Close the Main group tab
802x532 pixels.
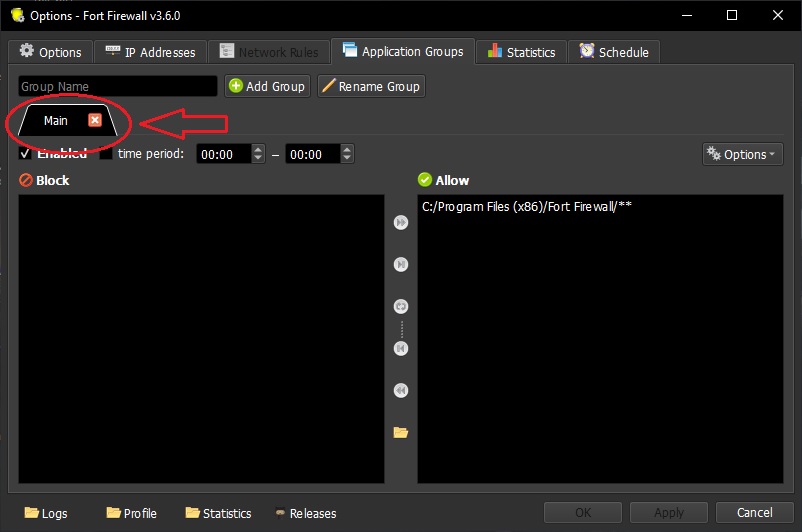95,120
